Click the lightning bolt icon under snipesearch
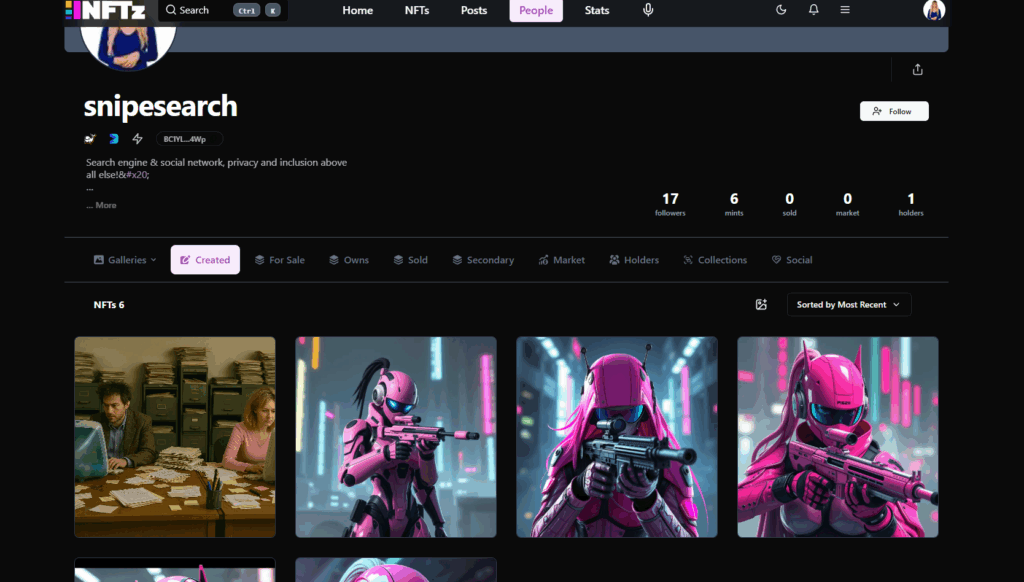 138,139
